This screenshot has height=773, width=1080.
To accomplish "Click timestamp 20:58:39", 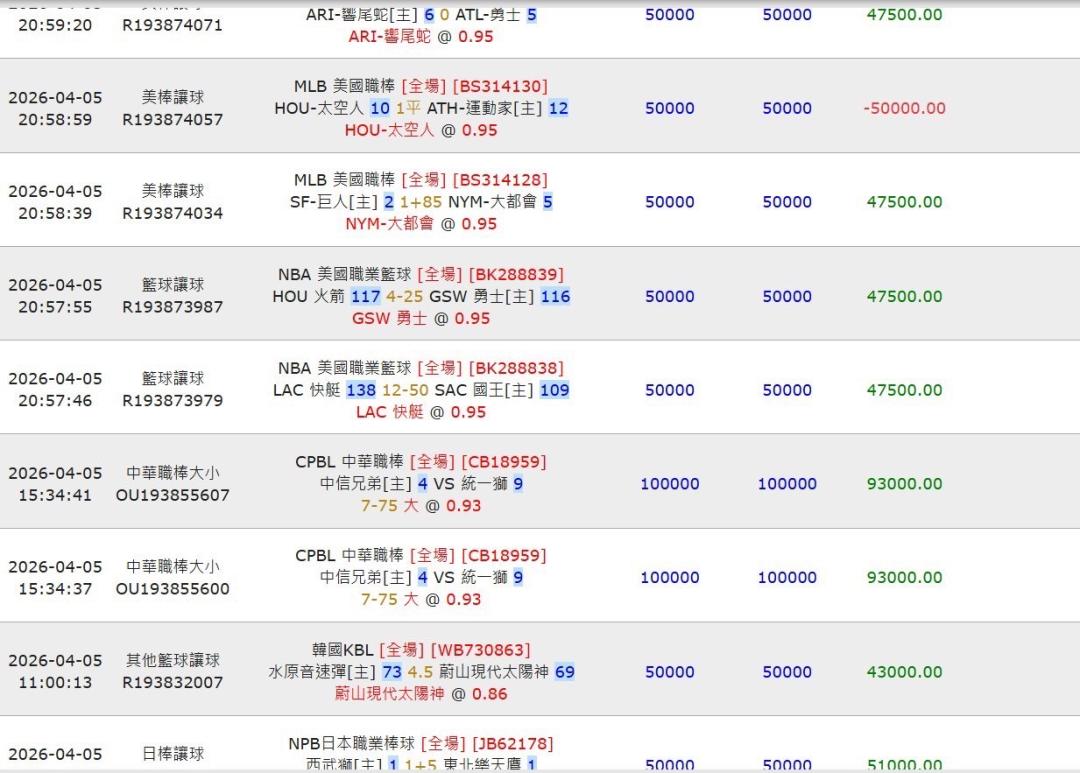I will pyautogui.click(x=55, y=213).
